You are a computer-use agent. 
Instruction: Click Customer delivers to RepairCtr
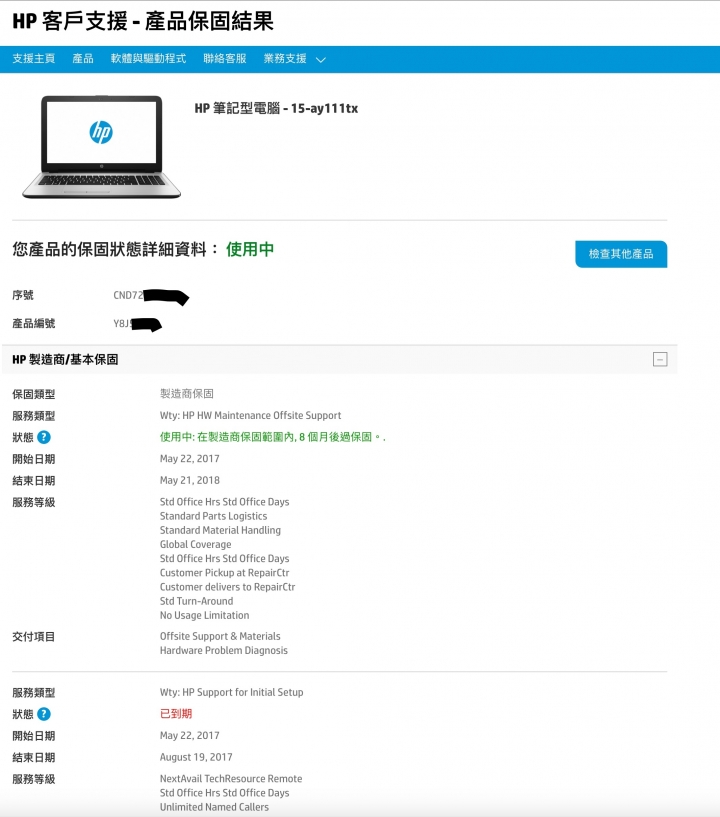click(x=228, y=587)
